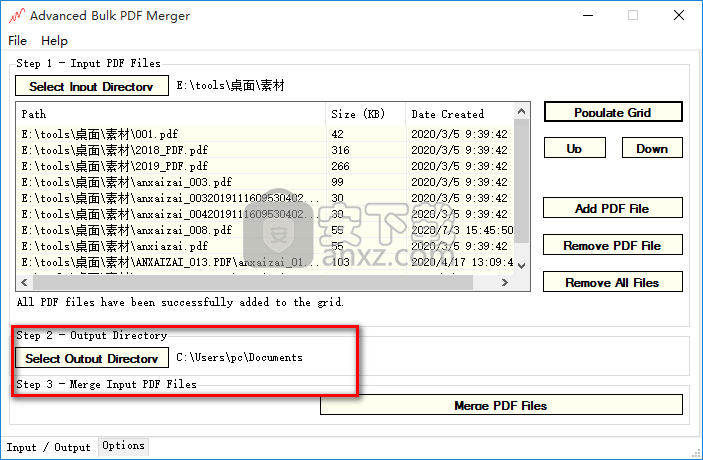Click the grid's vertical scroll down arrow
The height and width of the screenshot is (460, 703).
521,265
